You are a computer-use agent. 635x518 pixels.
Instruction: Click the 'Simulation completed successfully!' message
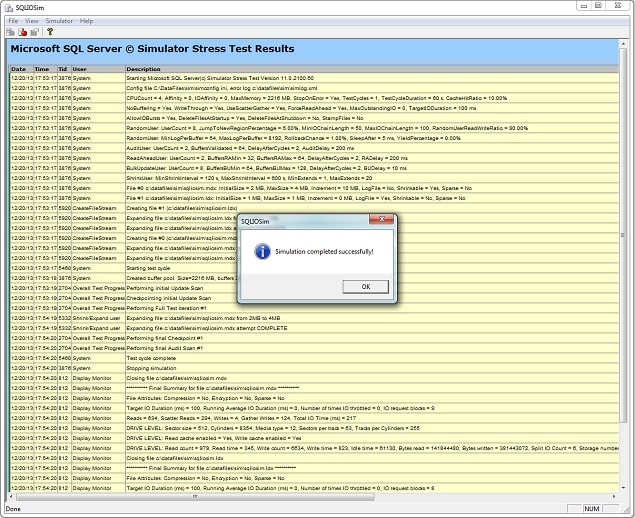click(x=324, y=252)
